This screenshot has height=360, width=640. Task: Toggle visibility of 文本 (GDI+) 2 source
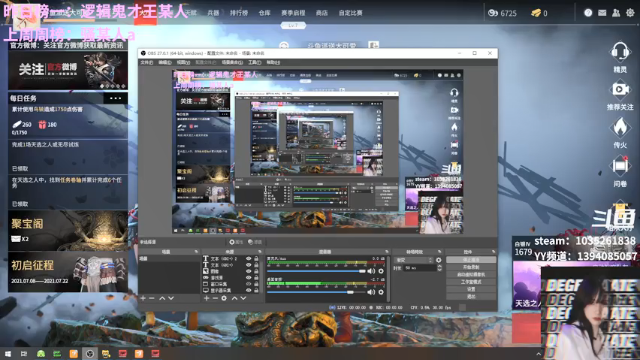[x=248, y=259]
